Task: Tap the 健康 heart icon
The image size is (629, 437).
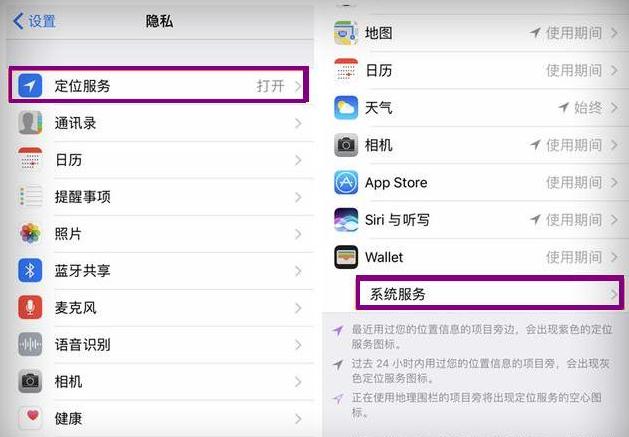Action: [x=30, y=418]
